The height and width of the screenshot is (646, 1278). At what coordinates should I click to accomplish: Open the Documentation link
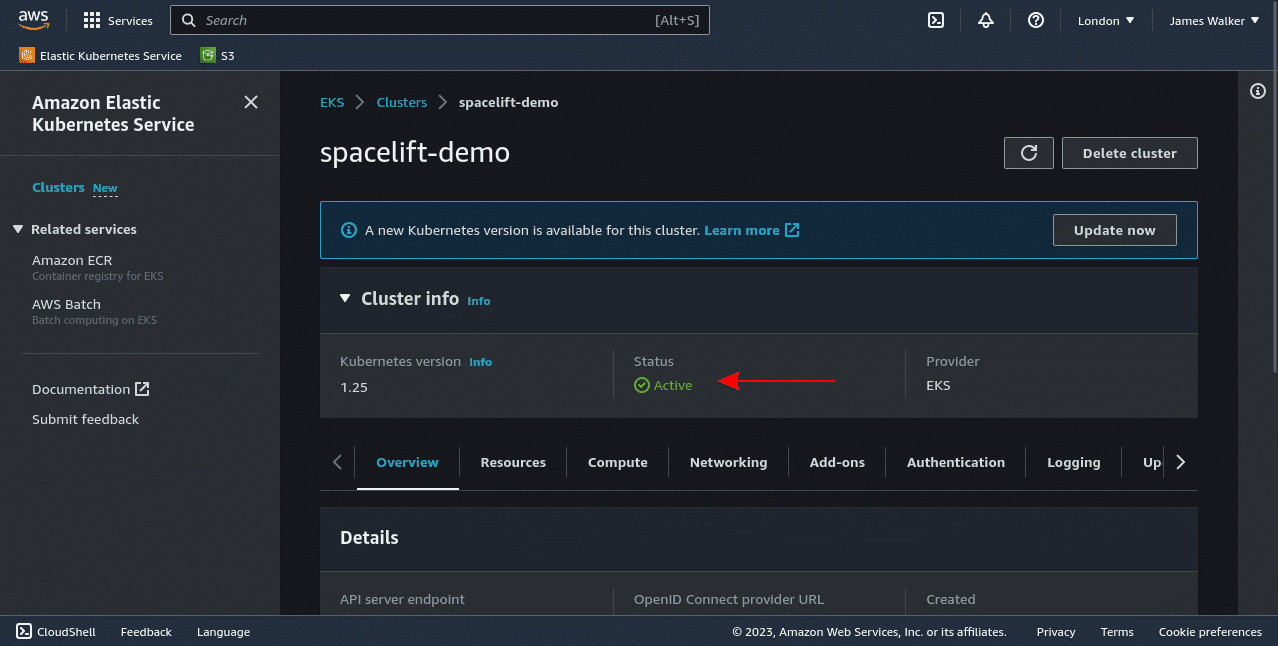(81, 389)
